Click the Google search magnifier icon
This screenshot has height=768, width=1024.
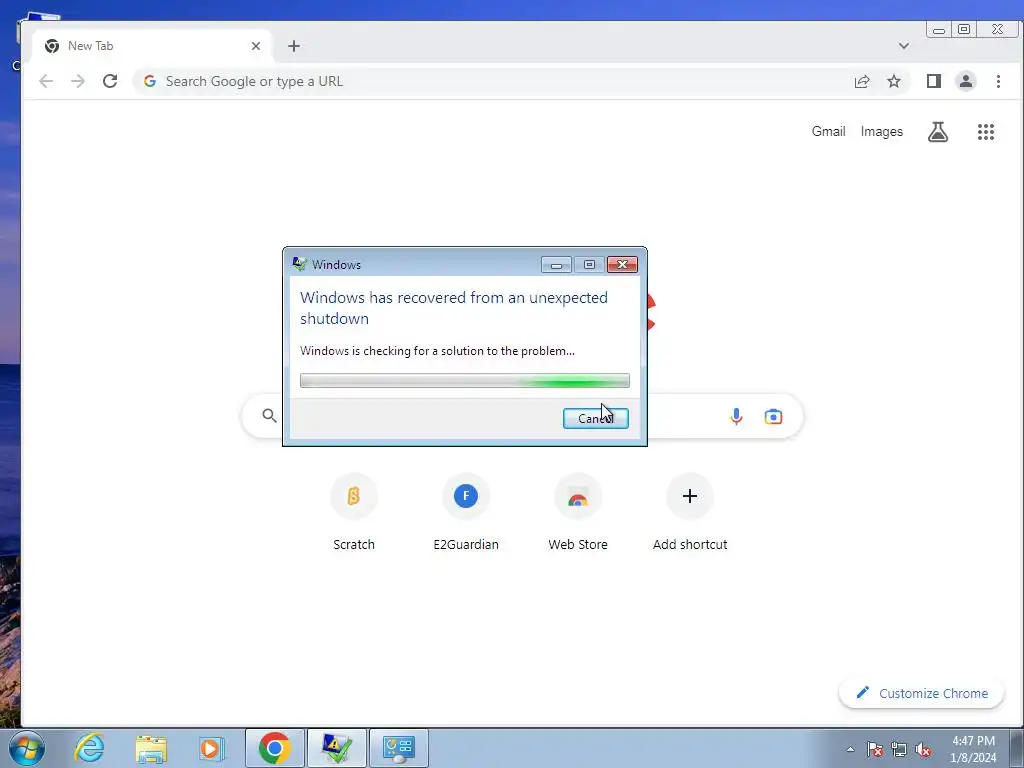pyautogui.click(x=269, y=415)
